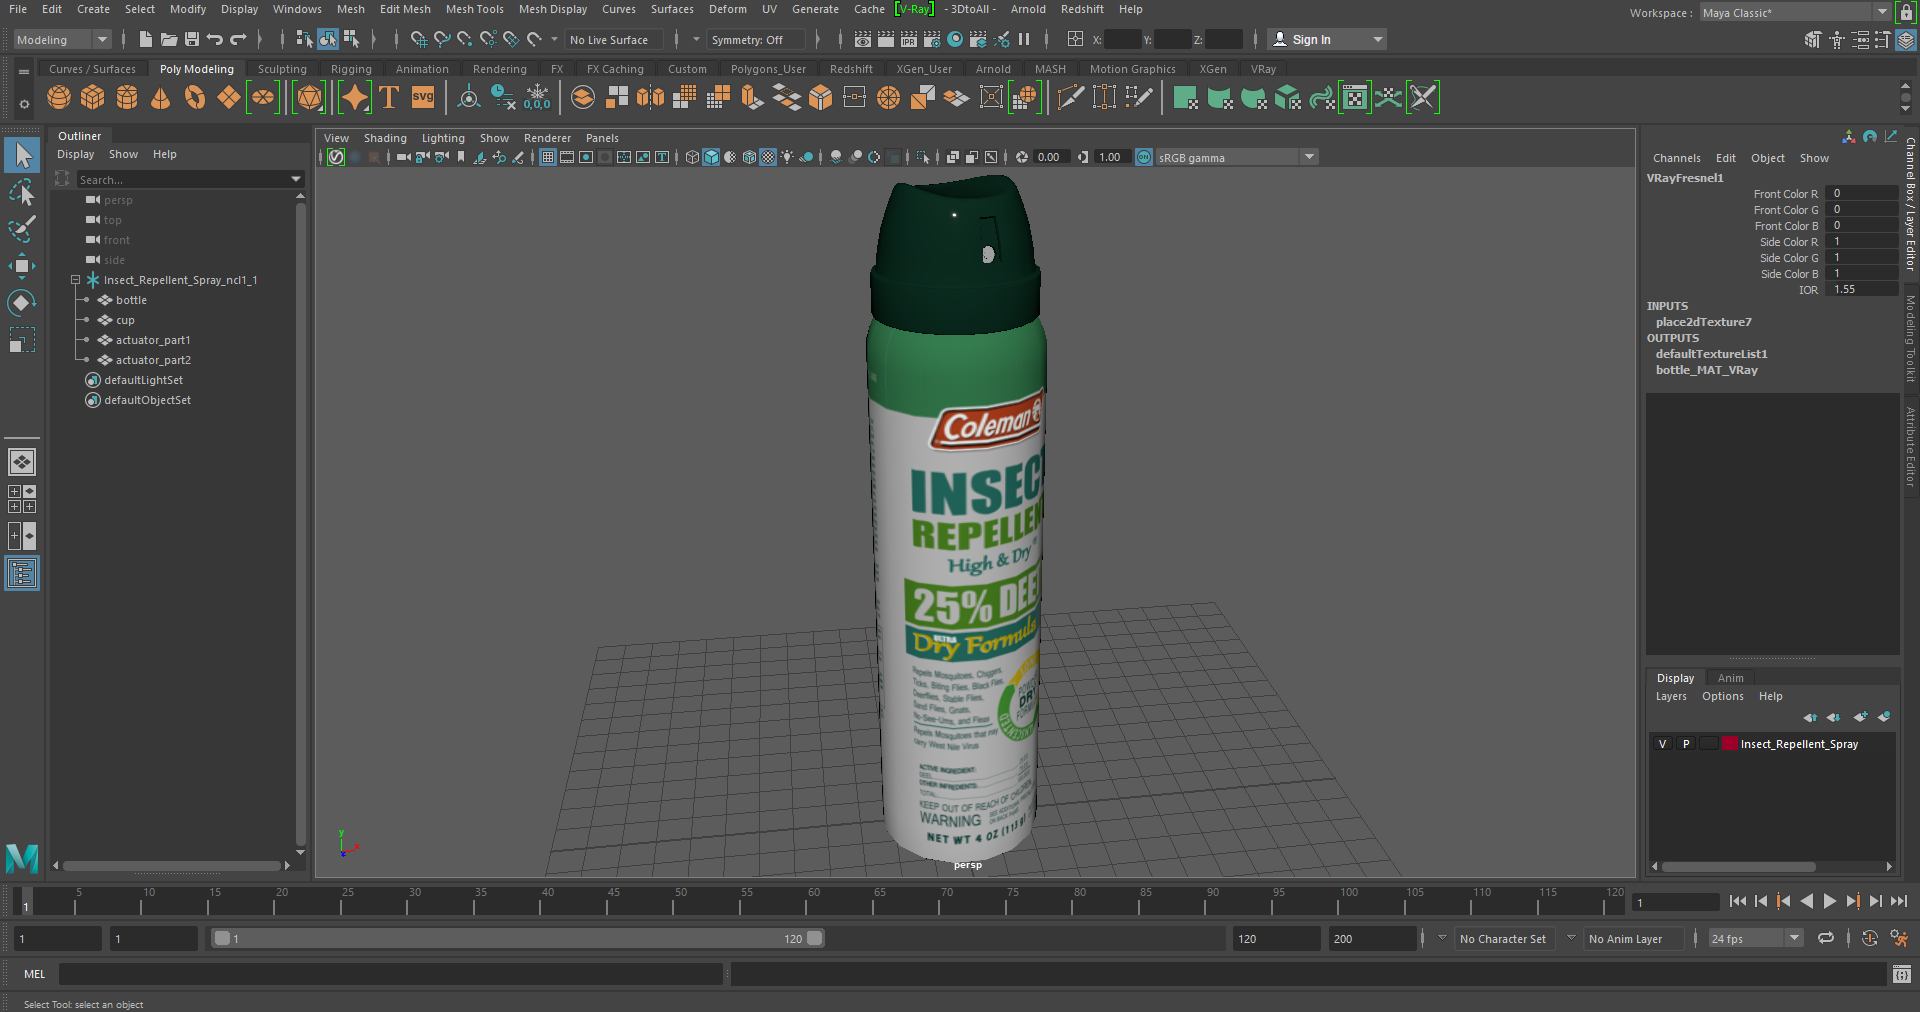Click the Extrude shelf icon
Viewport: 1920px width, 1012px height.
(752, 97)
